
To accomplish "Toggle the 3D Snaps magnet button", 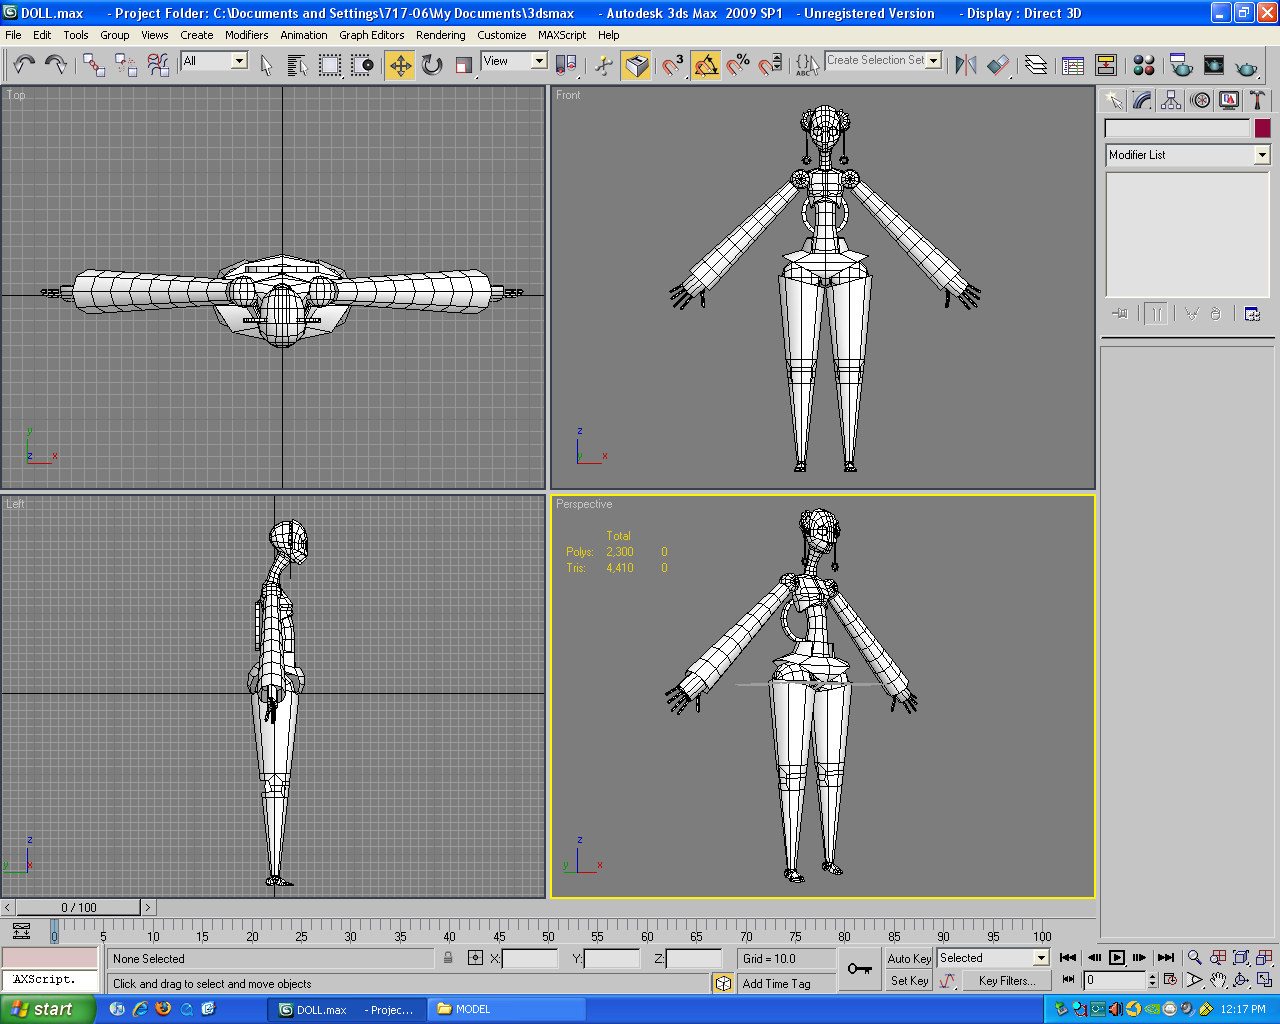I will 673,65.
